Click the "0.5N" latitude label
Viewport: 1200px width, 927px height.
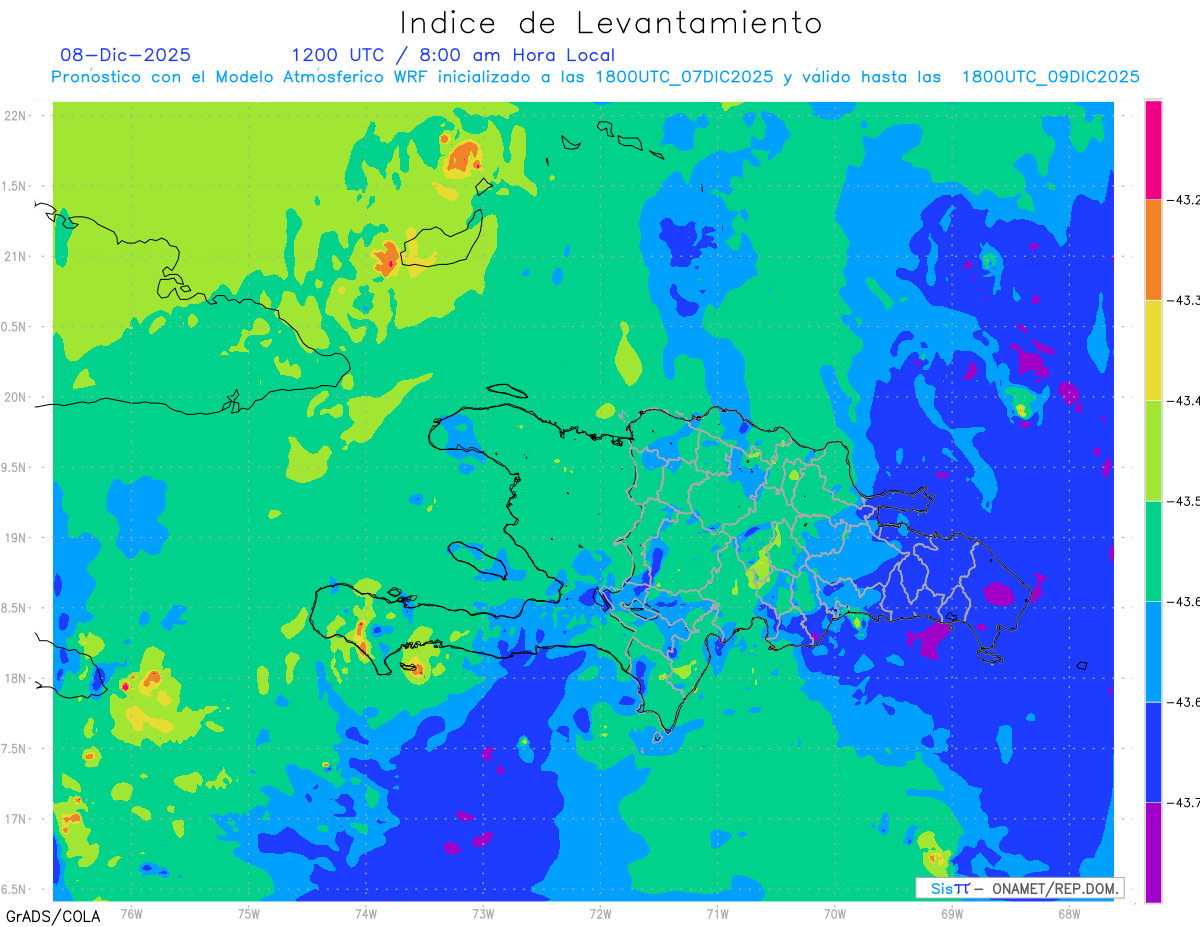[15, 327]
